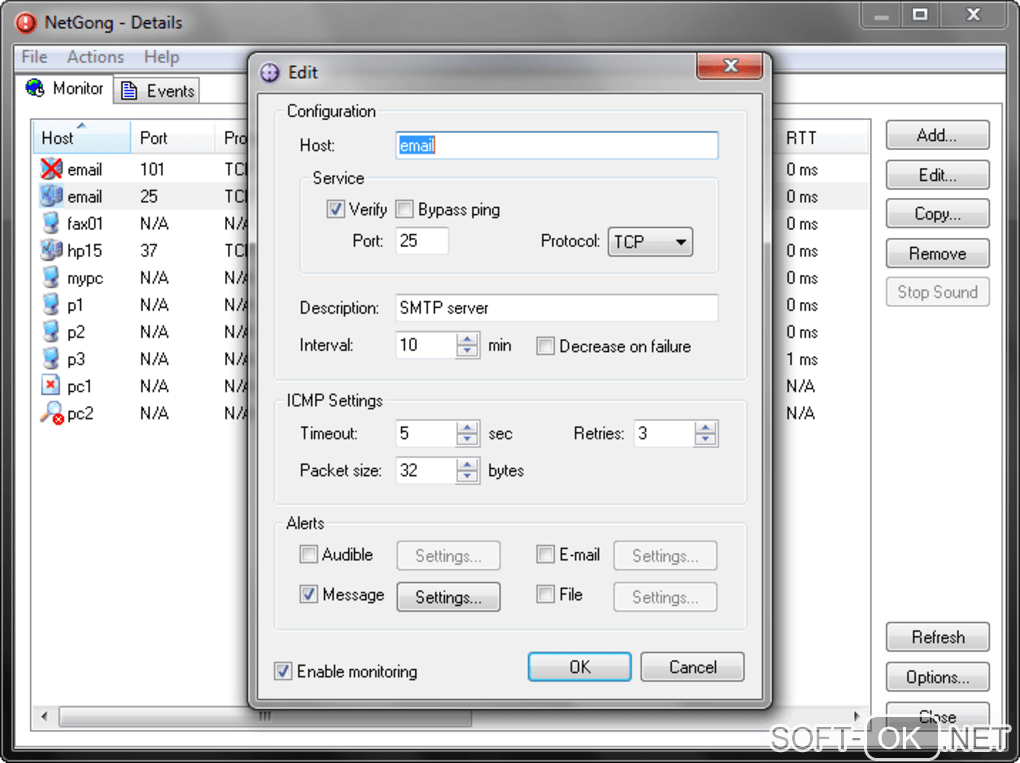Decrease the Retries spinner value
Screen dimensions: 1020x763
click(x=705, y=440)
